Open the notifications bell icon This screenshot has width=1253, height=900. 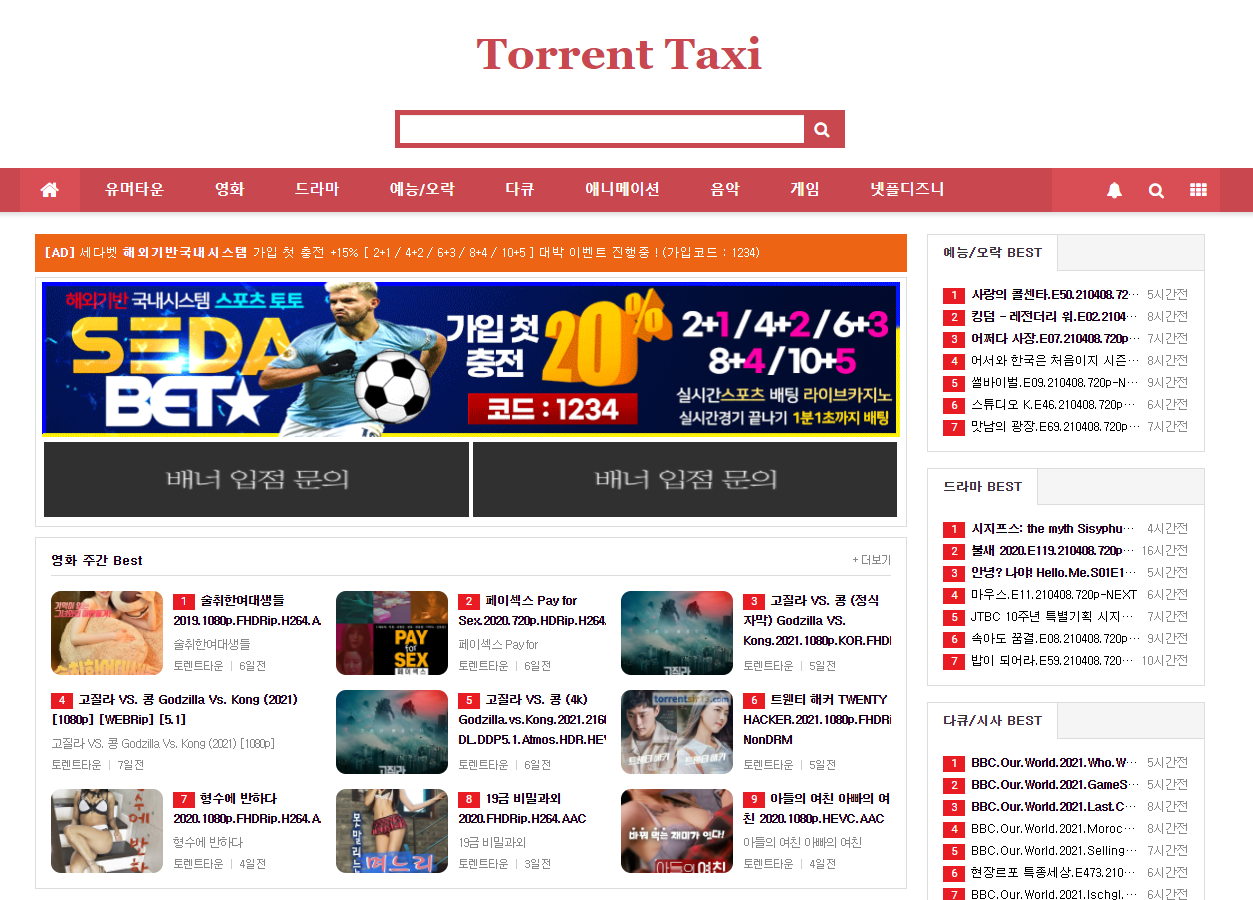point(1114,190)
